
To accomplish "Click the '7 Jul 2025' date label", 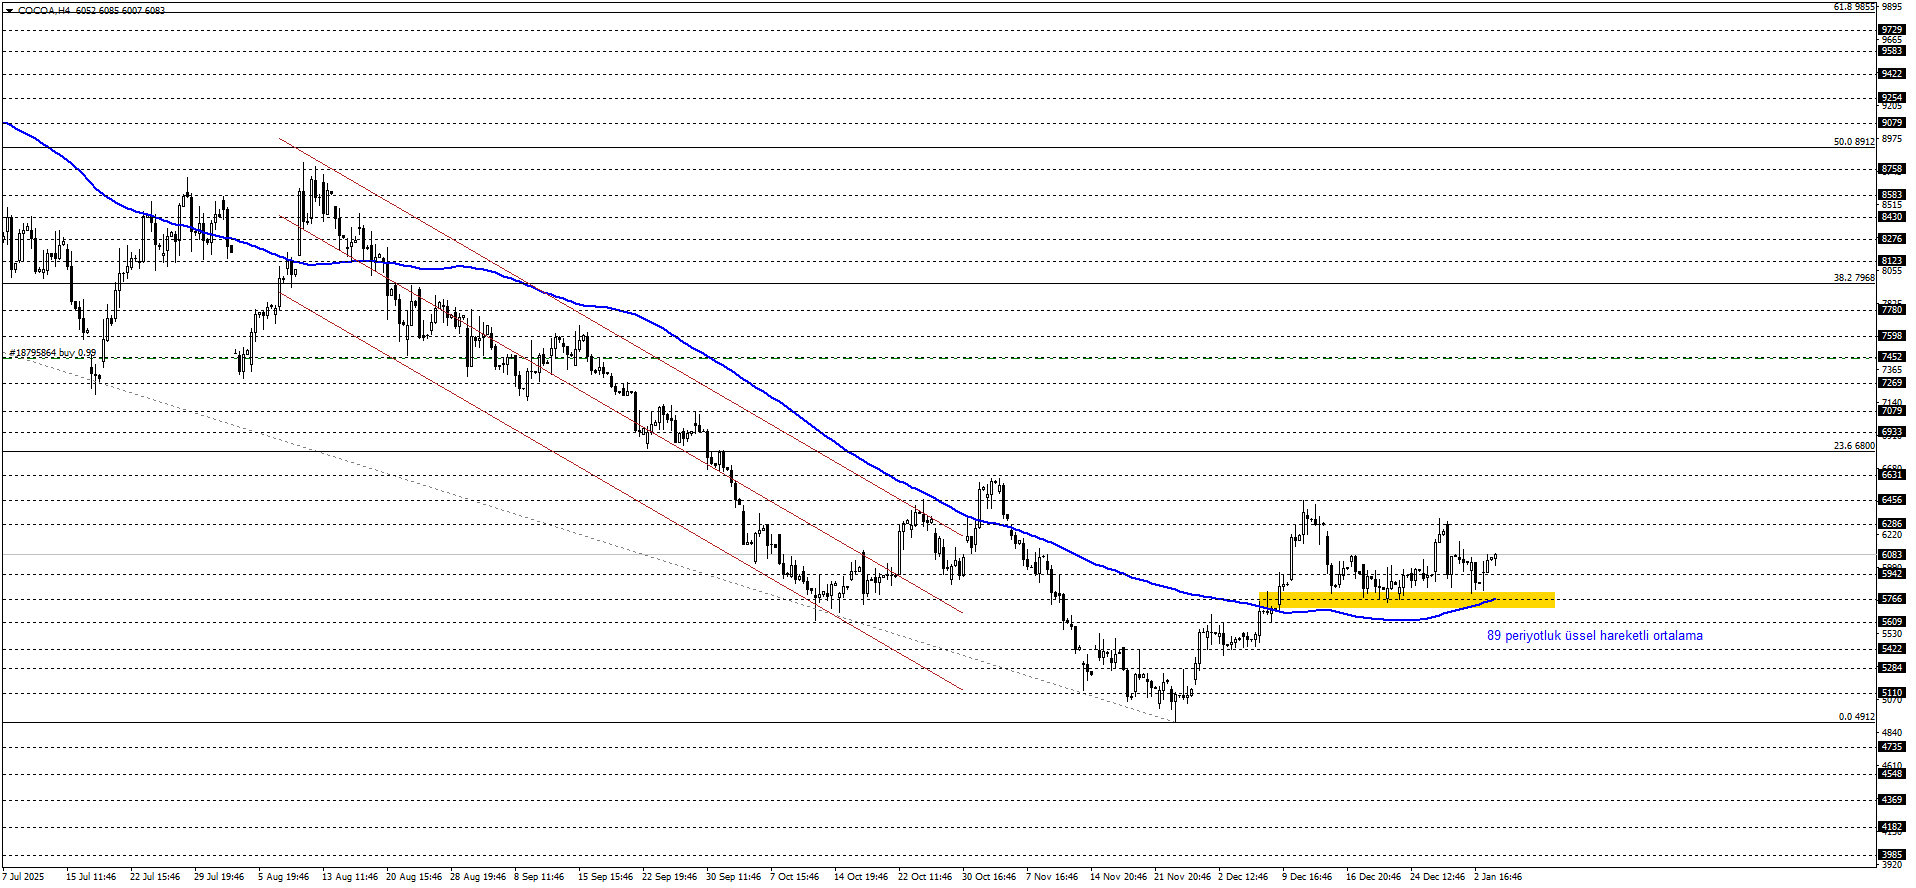I will 24,877.
